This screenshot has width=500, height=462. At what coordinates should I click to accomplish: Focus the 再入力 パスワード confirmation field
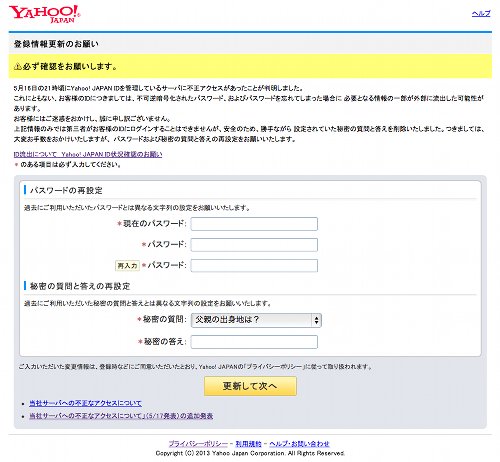click(254, 266)
